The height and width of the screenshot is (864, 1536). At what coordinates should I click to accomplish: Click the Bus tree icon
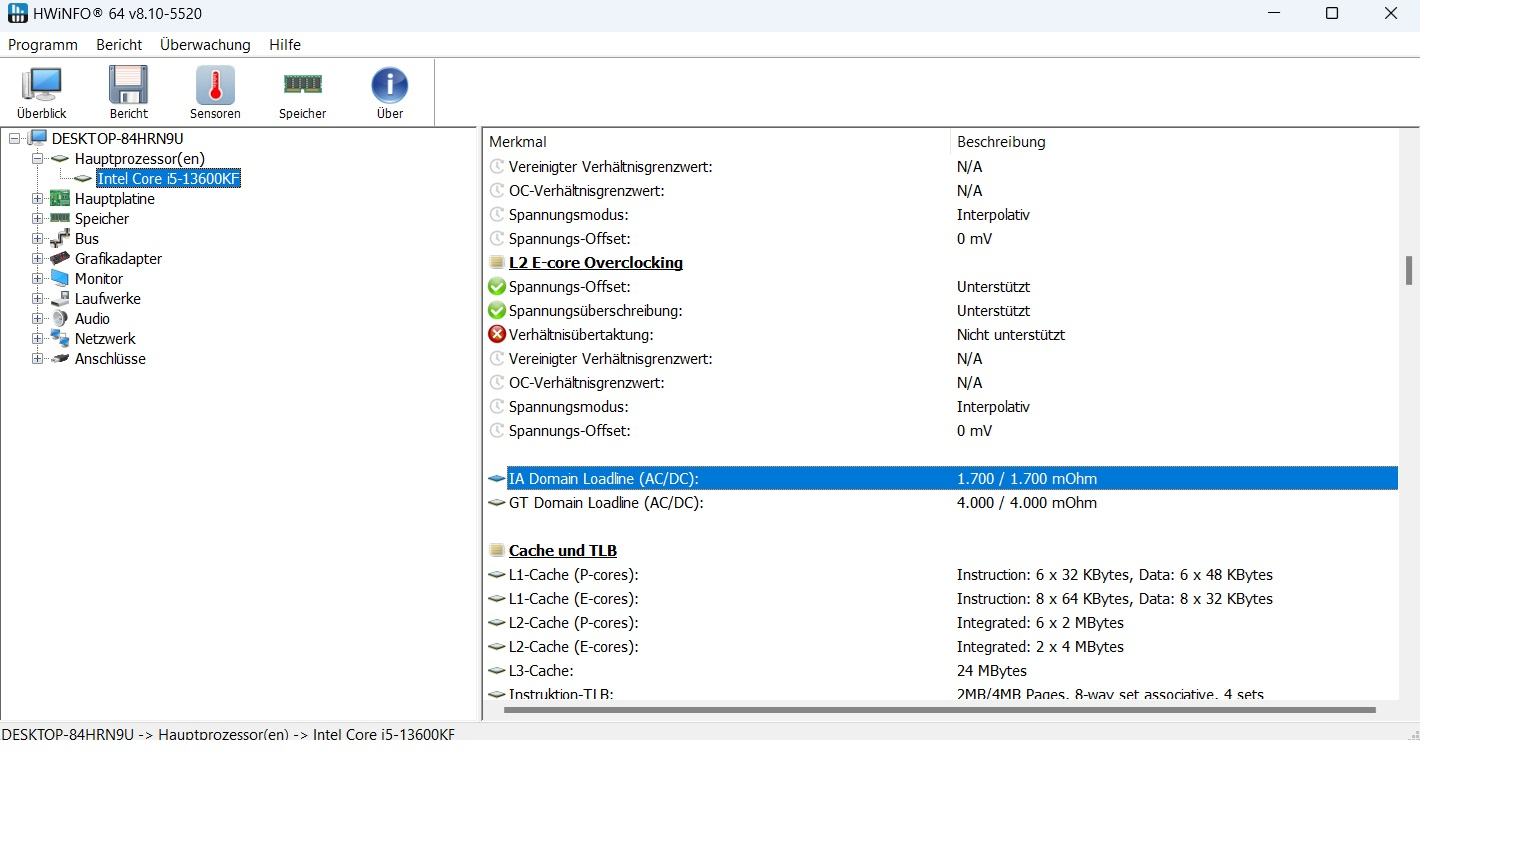tap(60, 238)
